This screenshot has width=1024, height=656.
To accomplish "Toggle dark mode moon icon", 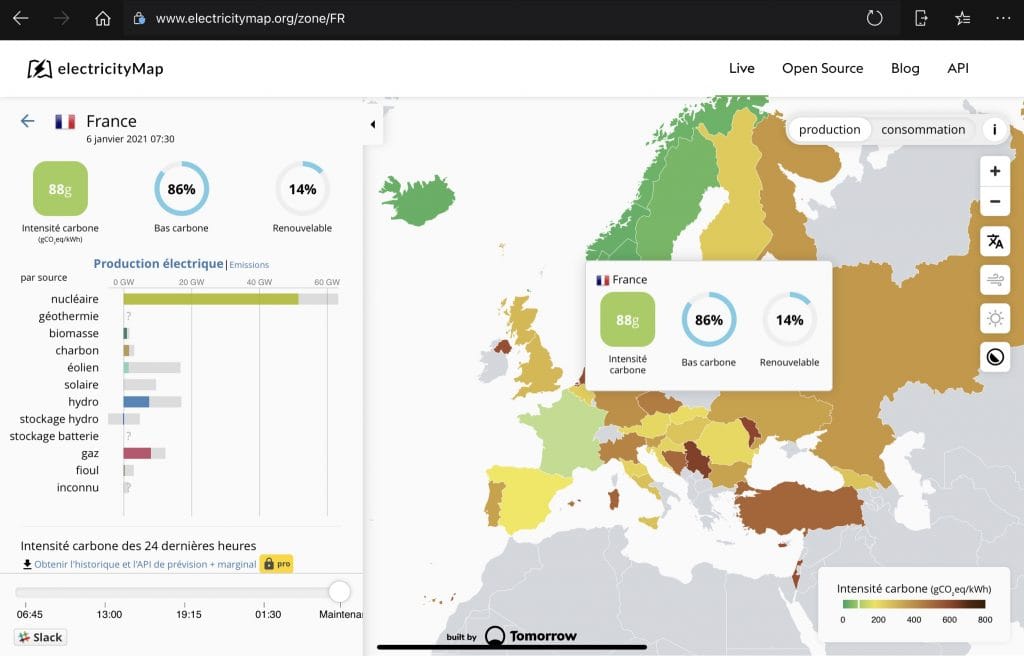I will (995, 357).
